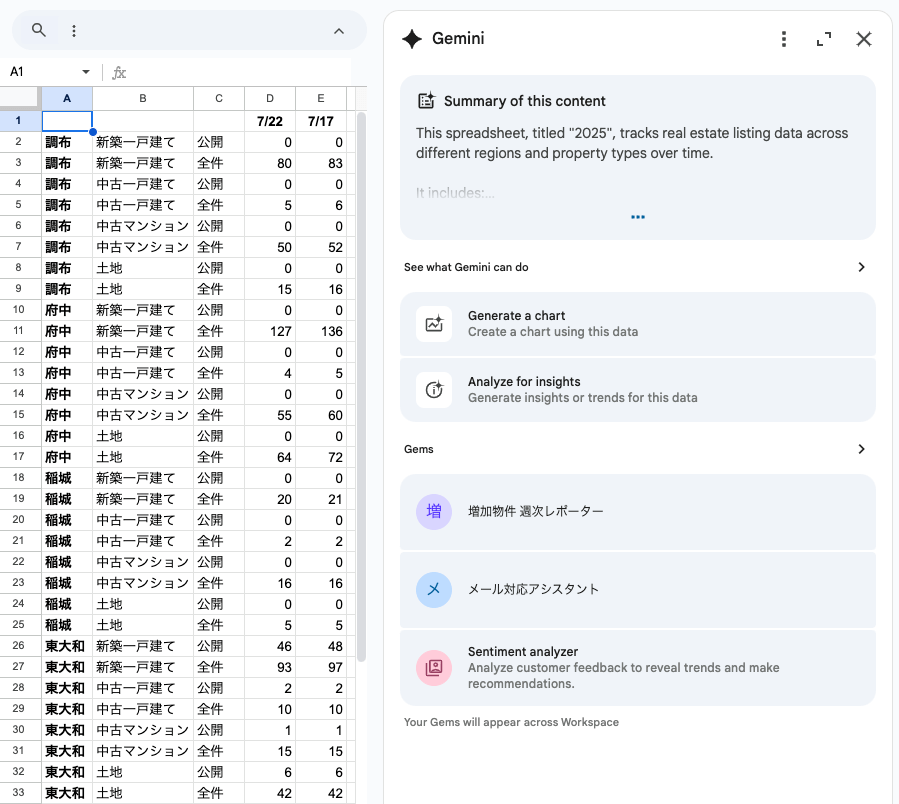The image size is (899, 804).
Task: Select column A header
Action: [x=67, y=99]
